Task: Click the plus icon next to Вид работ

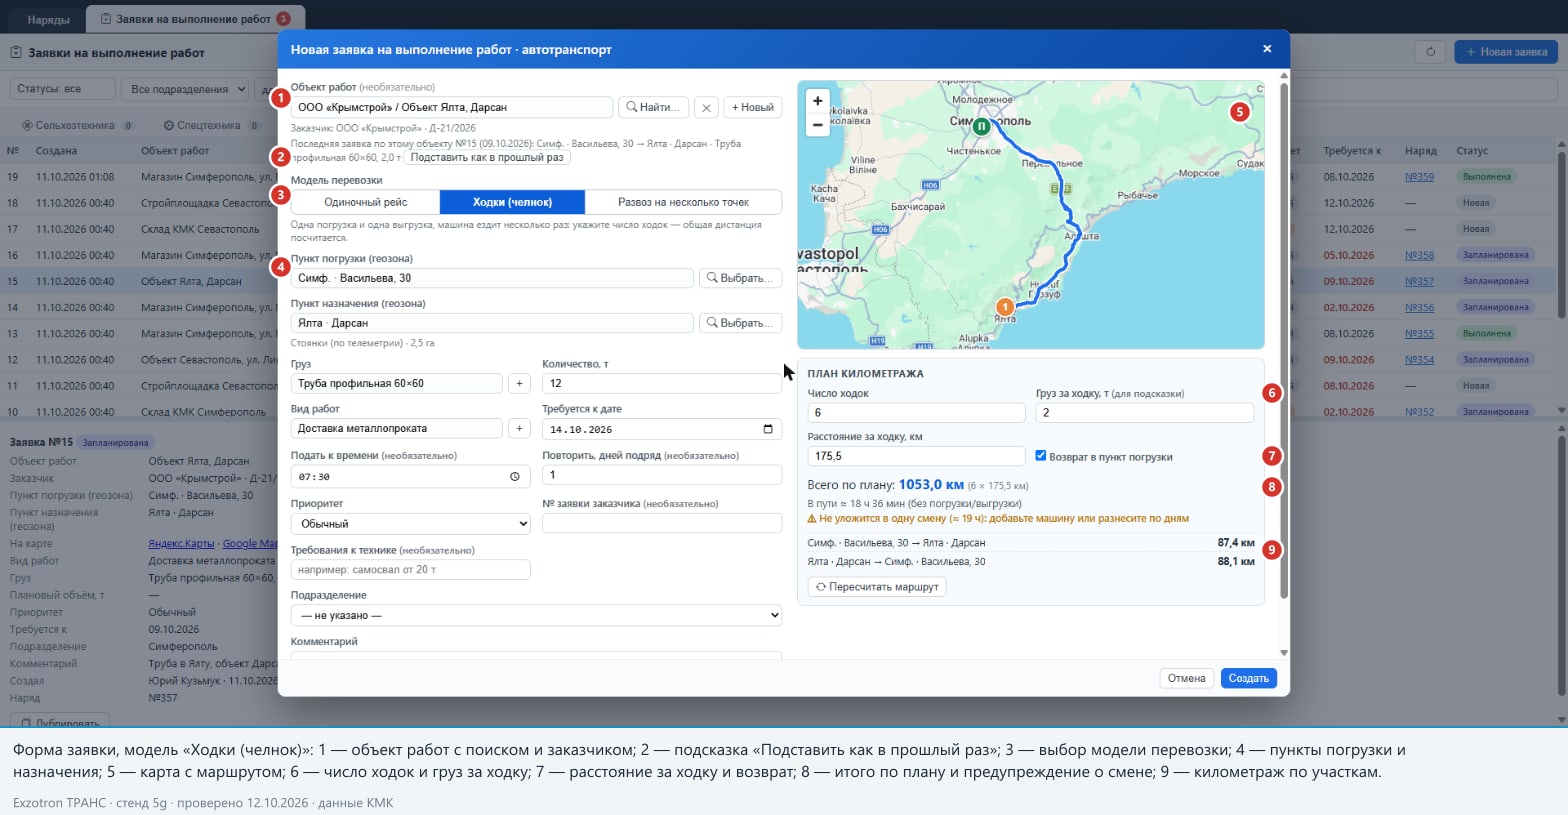Action: point(519,428)
